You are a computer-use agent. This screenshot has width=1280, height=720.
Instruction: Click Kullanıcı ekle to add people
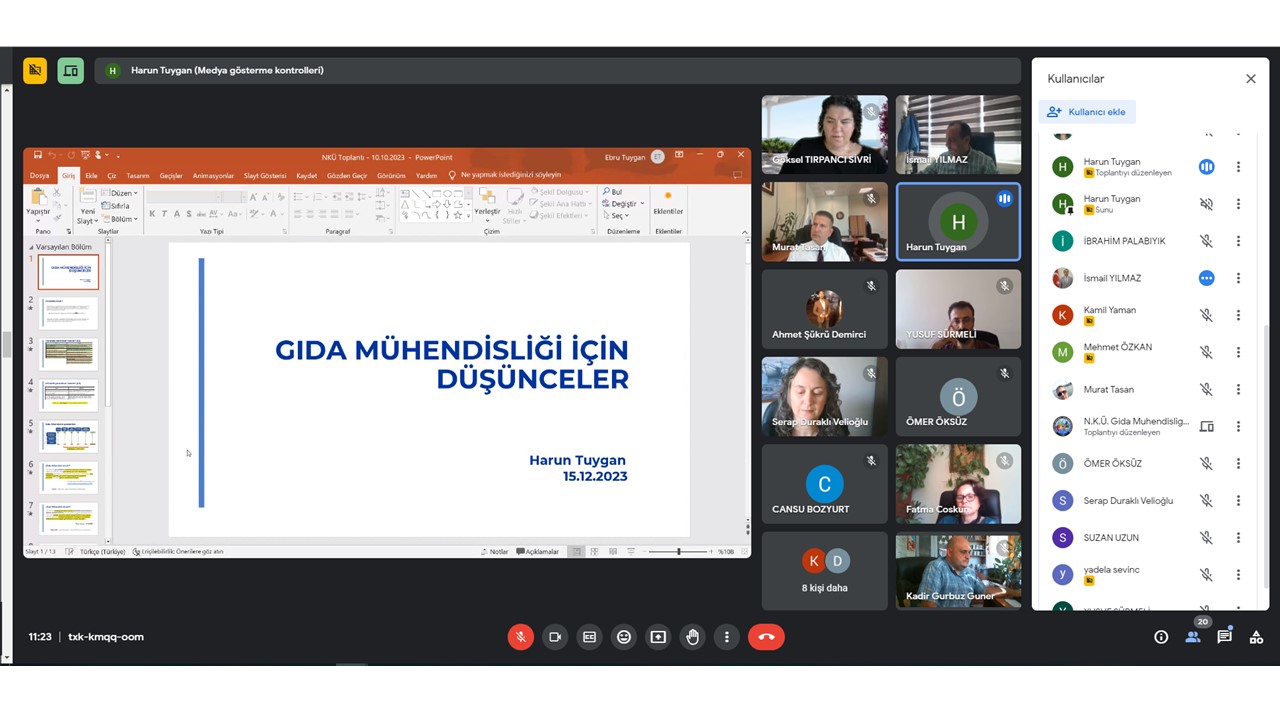click(x=1087, y=112)
